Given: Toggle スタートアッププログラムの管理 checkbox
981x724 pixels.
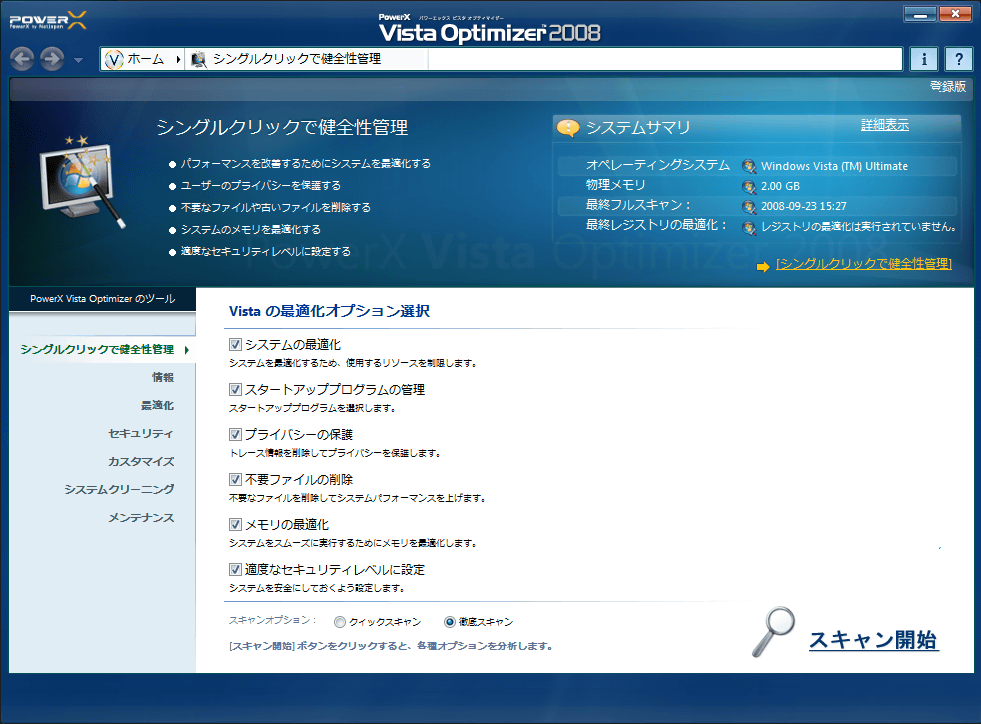Looking at the screenshot, I should (235, 390).
